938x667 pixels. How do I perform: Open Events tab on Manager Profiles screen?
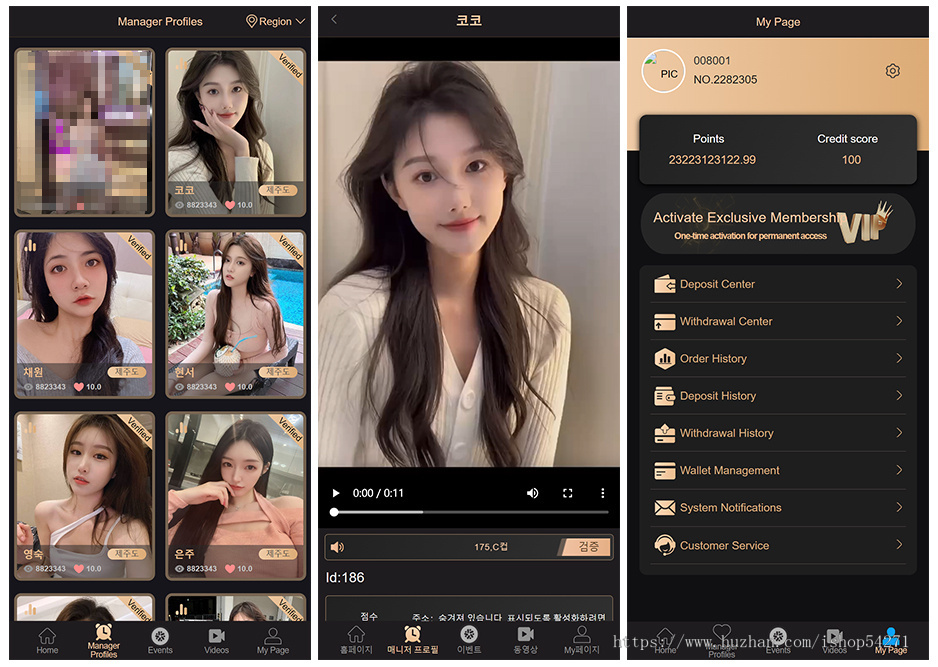[160, 640]
